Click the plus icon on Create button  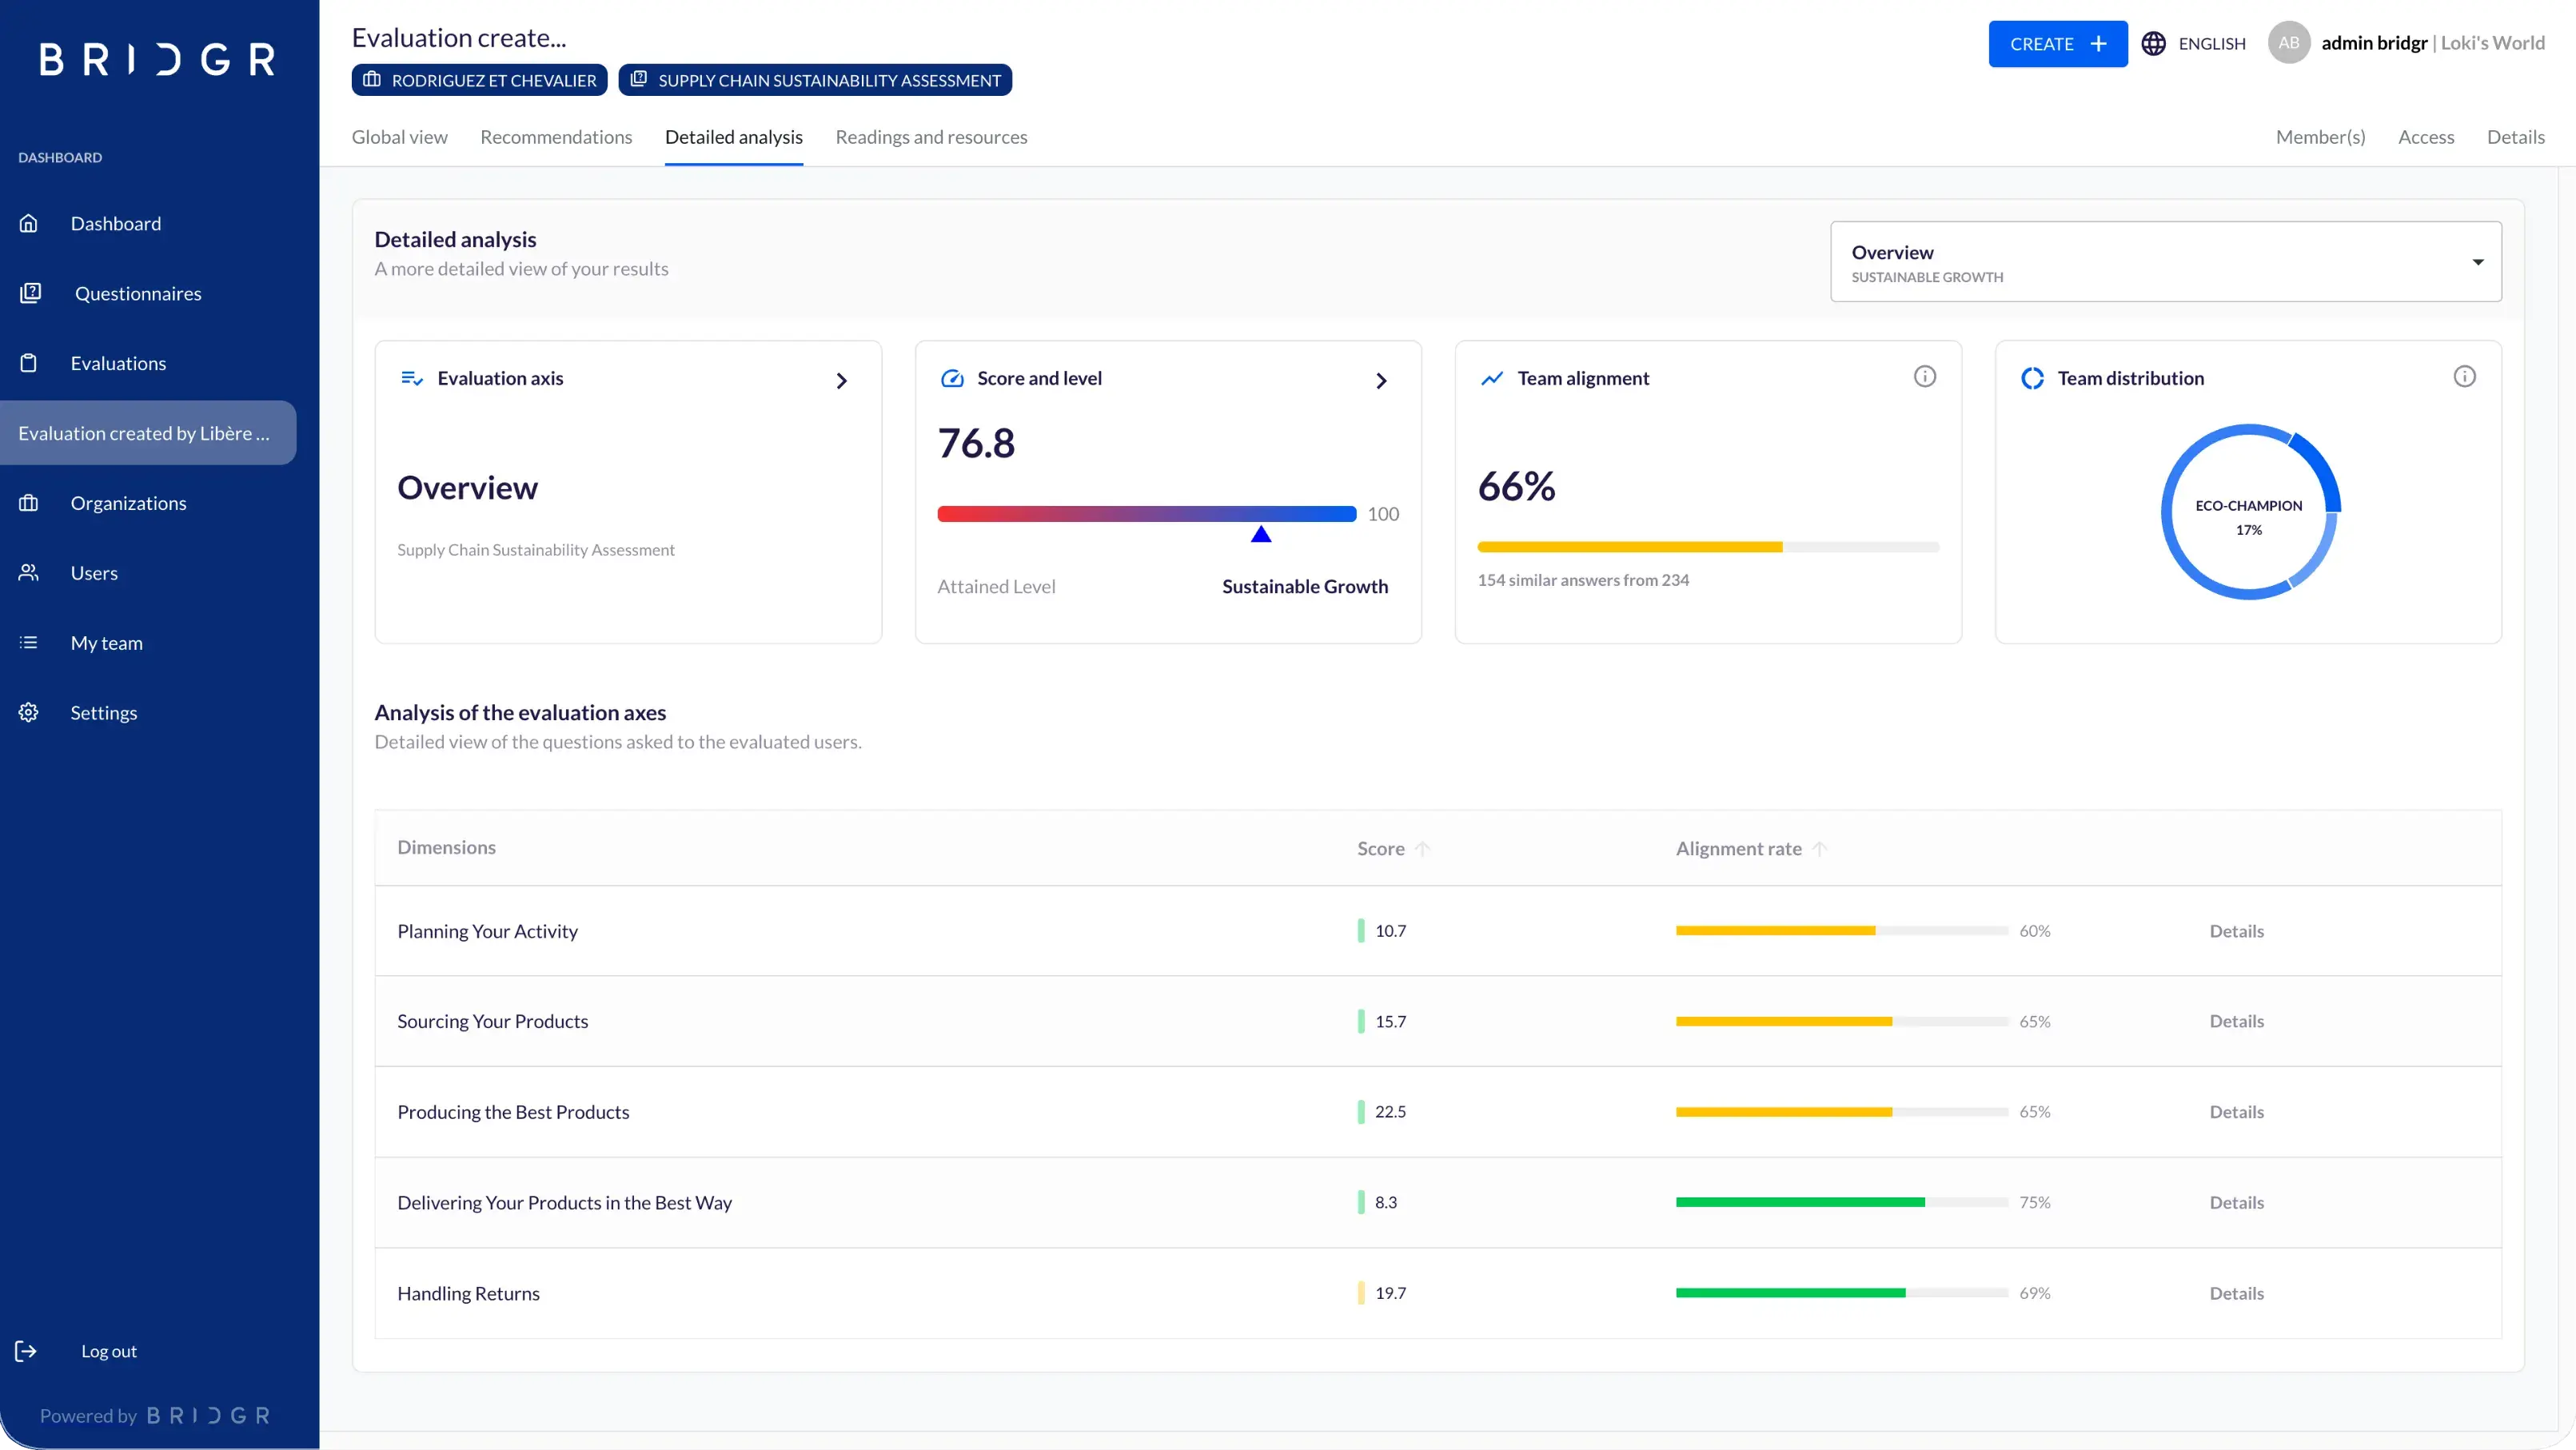click(2098, 44)
